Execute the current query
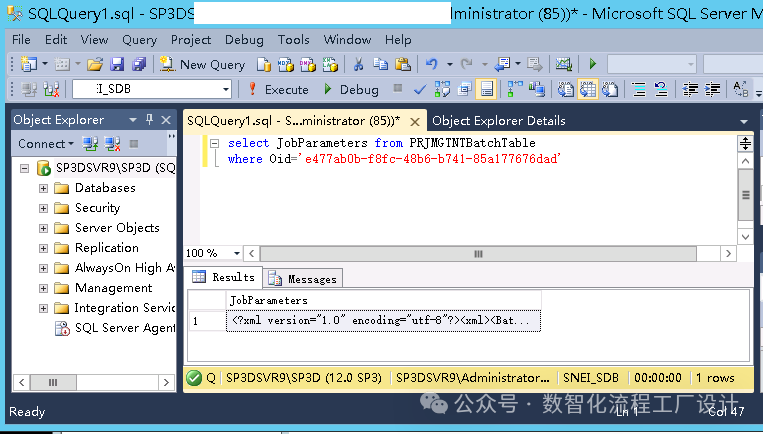 (x=278, y=90)
